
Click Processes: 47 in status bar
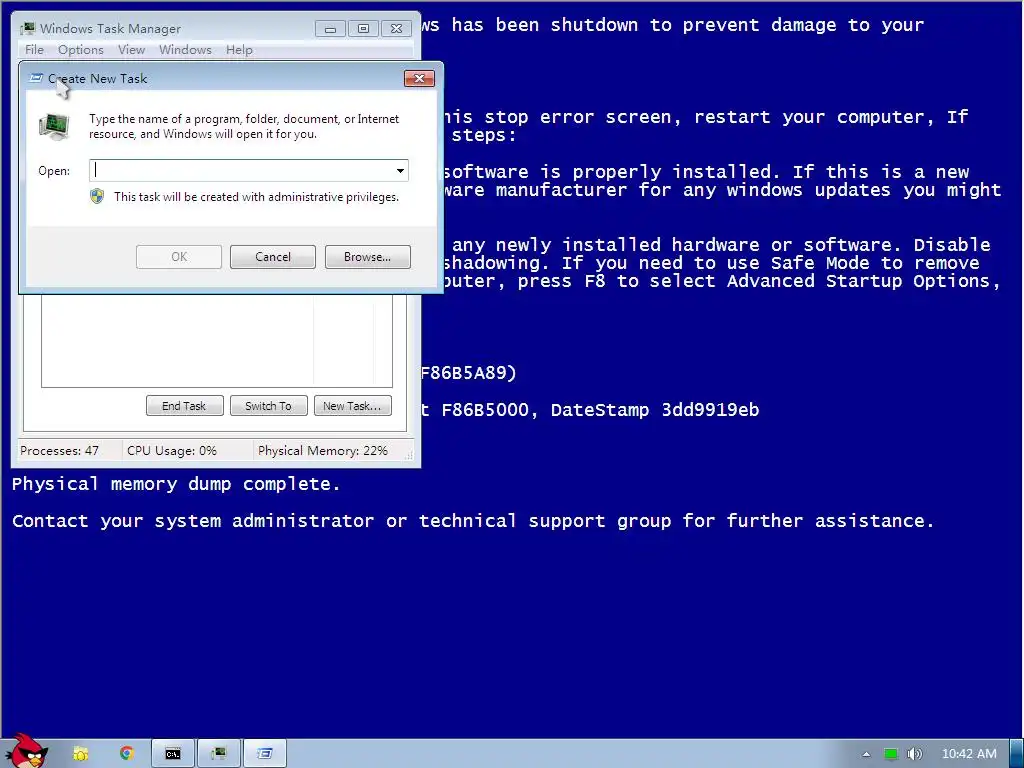[x=59, y=451]
